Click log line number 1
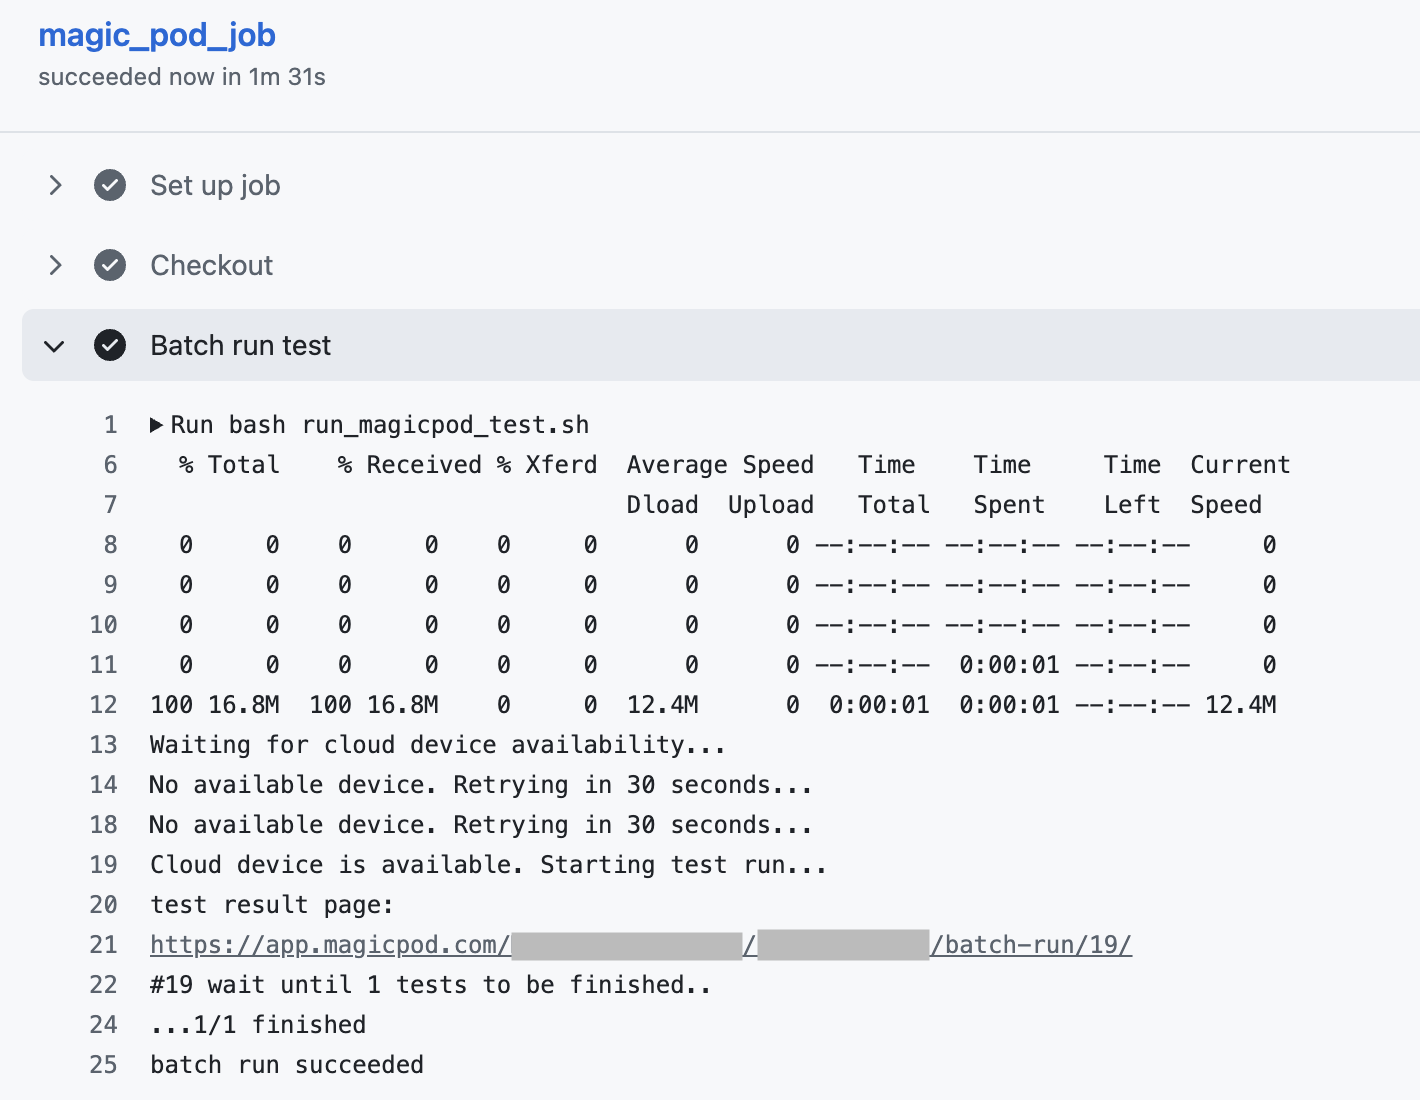This screenshot has height=1100, width=1420. [111, 425]
